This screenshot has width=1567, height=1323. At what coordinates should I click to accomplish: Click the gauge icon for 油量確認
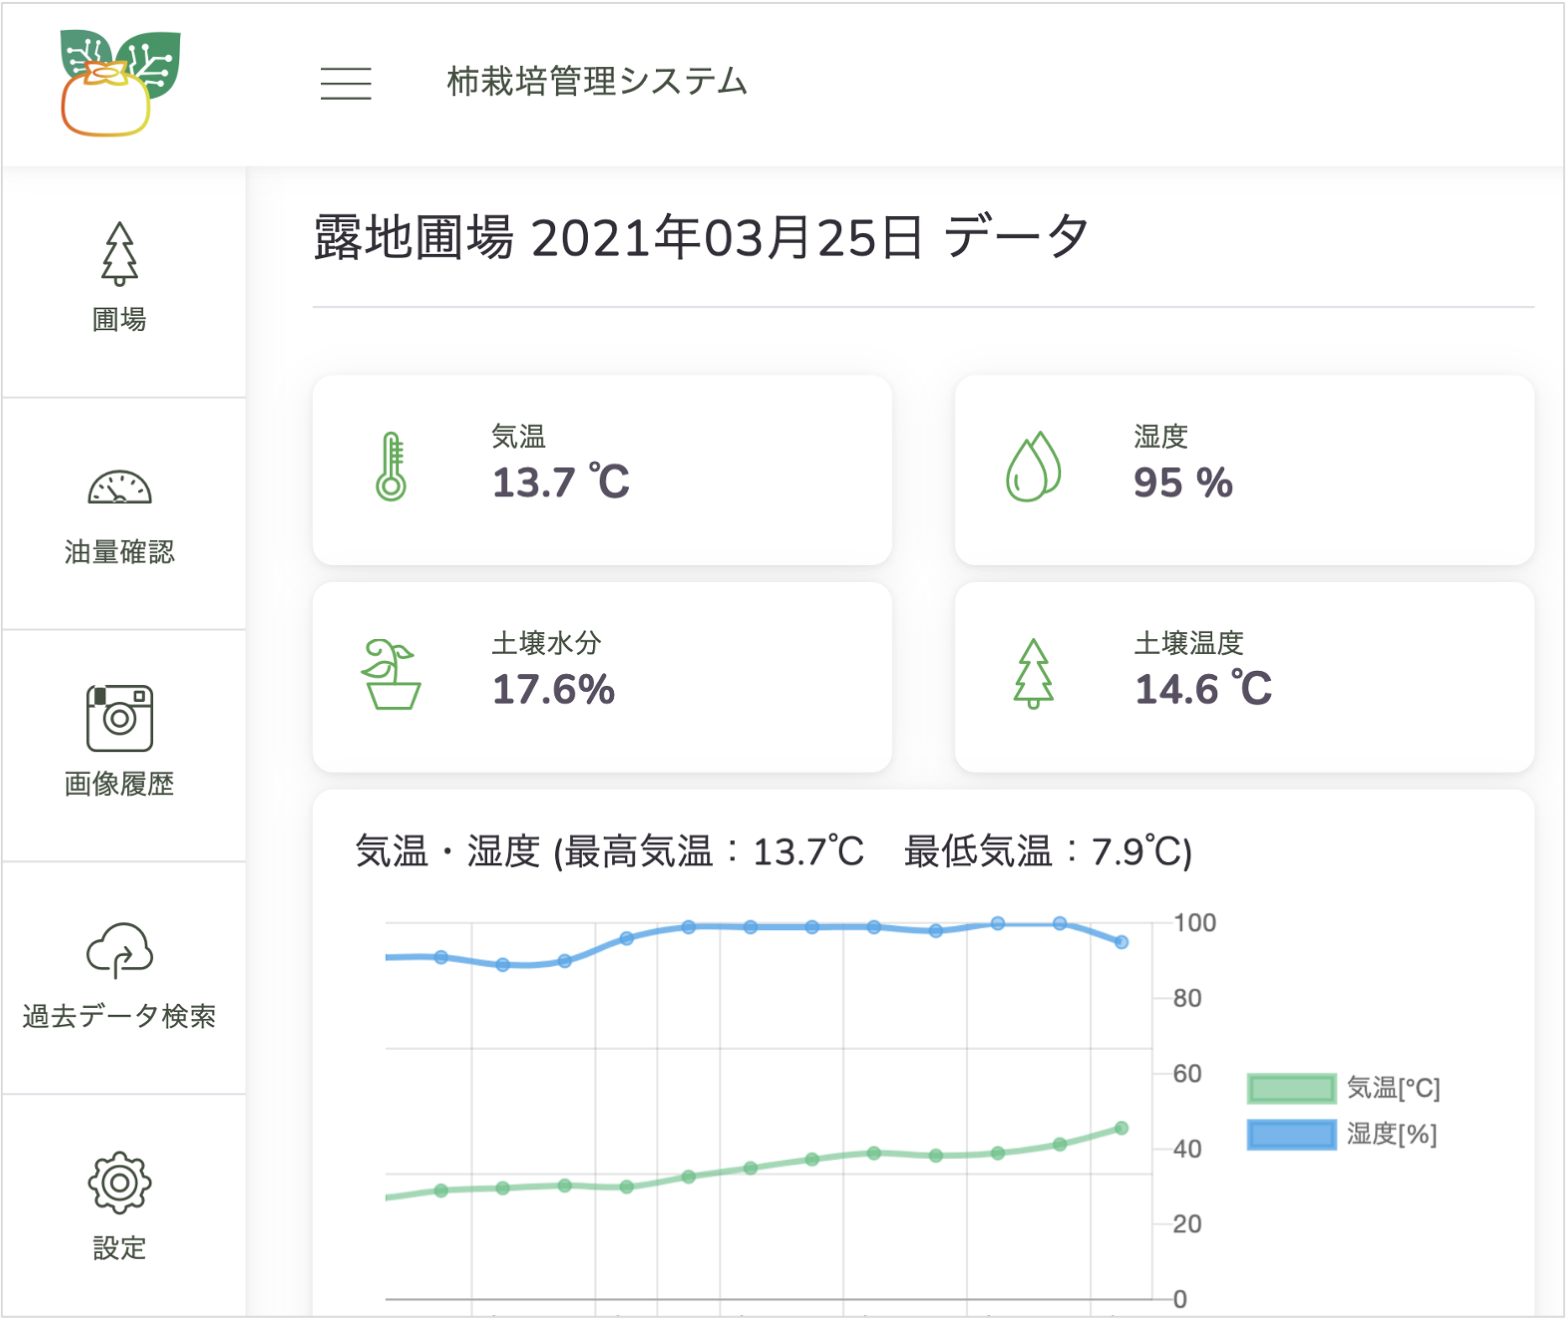coord(119,487)
